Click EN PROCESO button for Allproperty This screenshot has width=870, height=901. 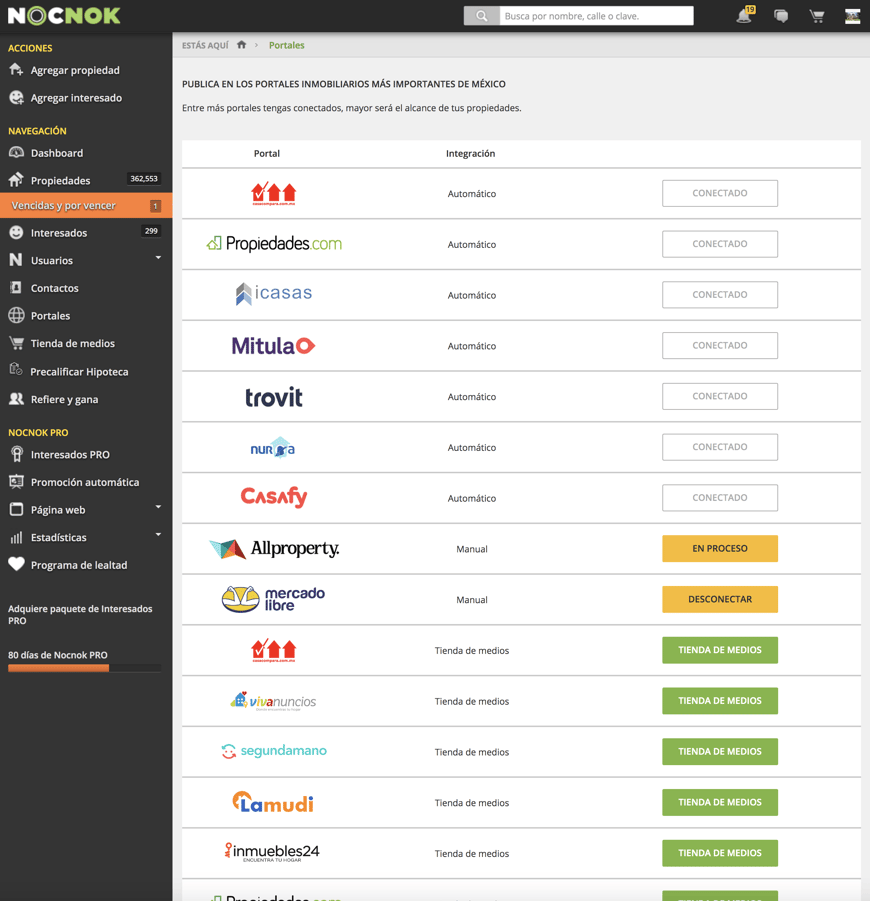point(720,548)
